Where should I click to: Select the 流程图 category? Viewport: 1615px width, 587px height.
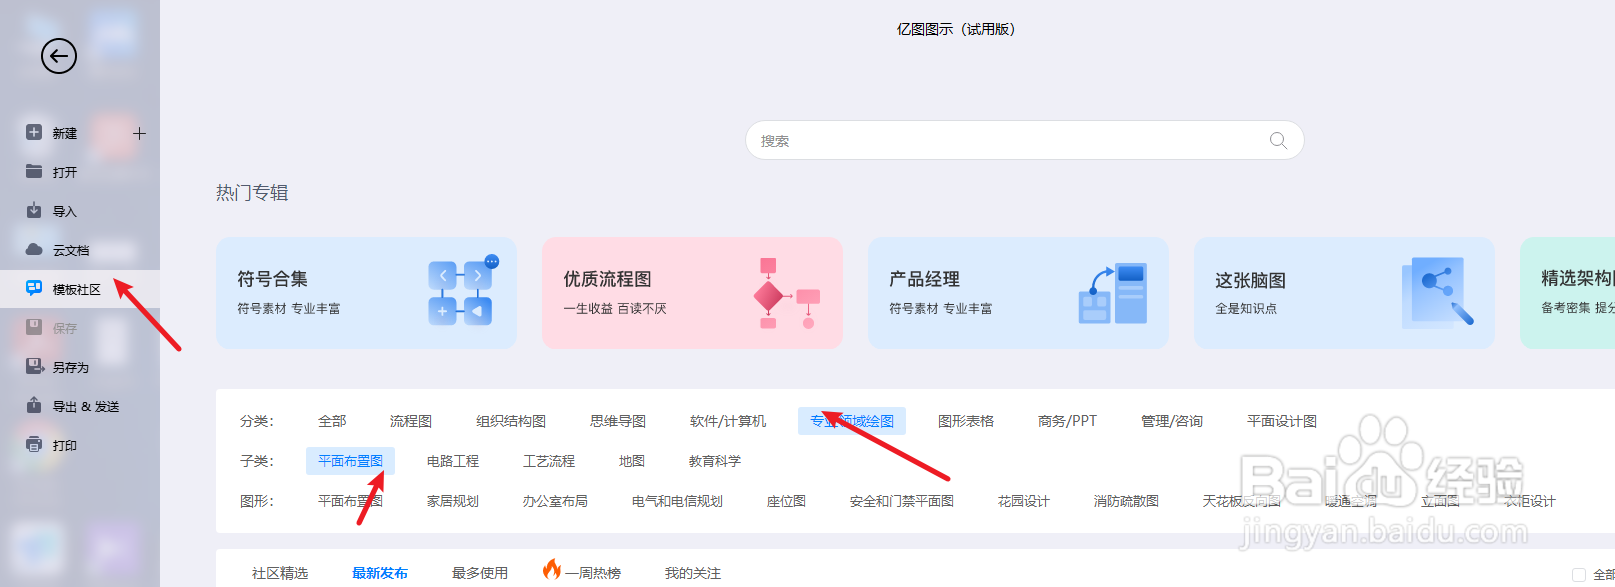click(411, 421)
